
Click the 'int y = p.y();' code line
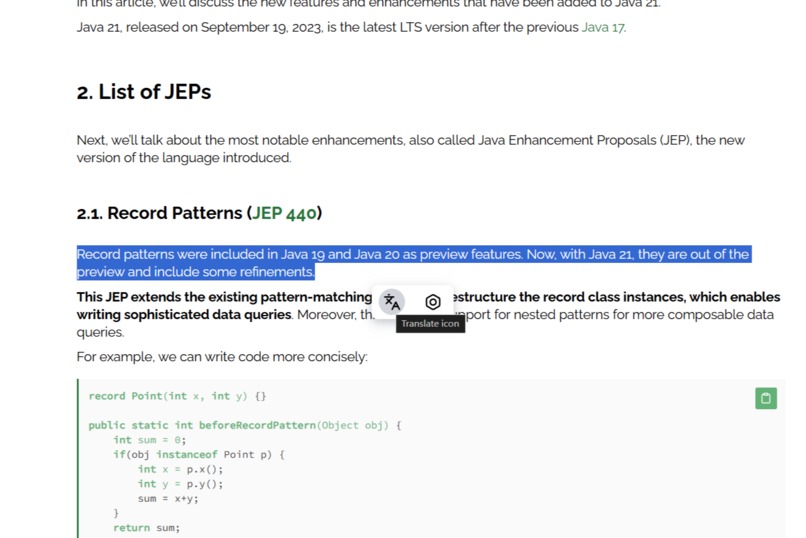pos(180,484)
